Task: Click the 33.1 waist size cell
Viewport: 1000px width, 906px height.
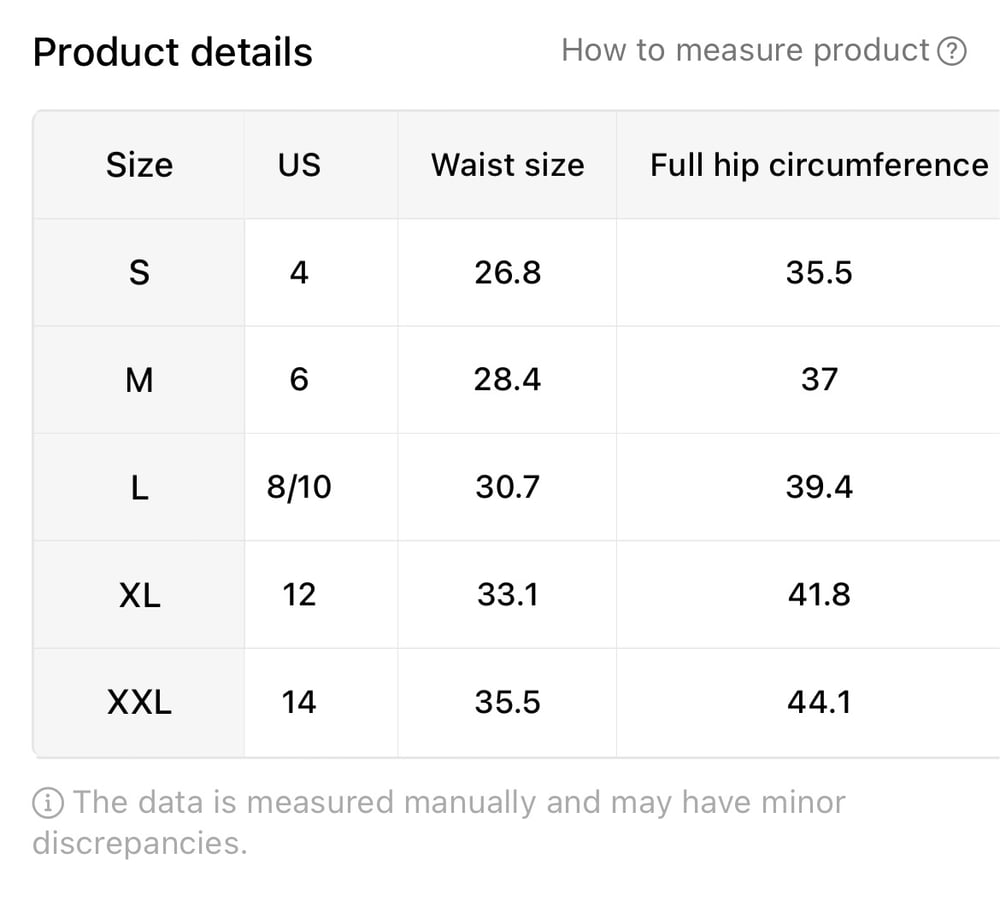Action: (x=508, y=595)
